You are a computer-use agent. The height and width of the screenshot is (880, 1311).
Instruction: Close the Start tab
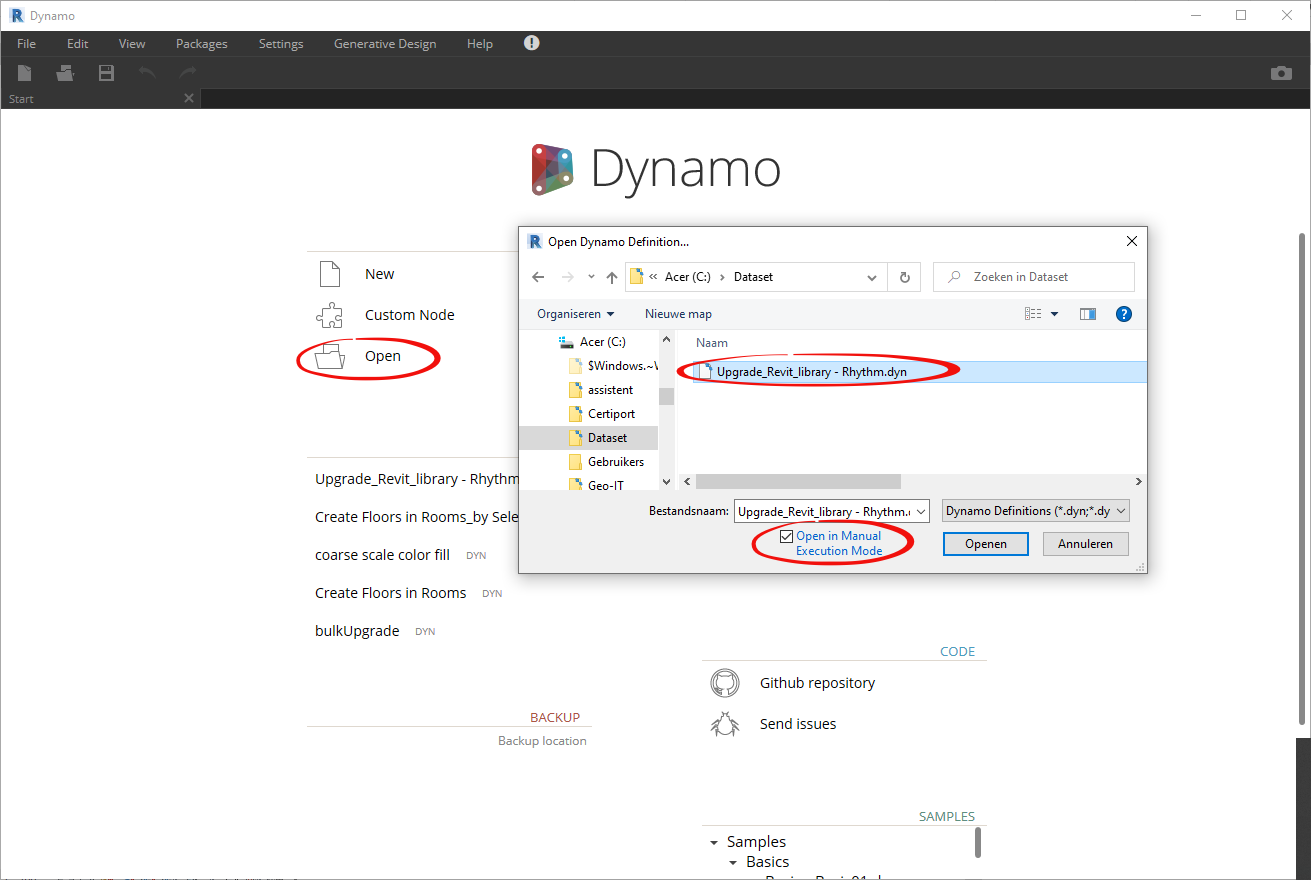pyautogui.click(x=189, y=98)
